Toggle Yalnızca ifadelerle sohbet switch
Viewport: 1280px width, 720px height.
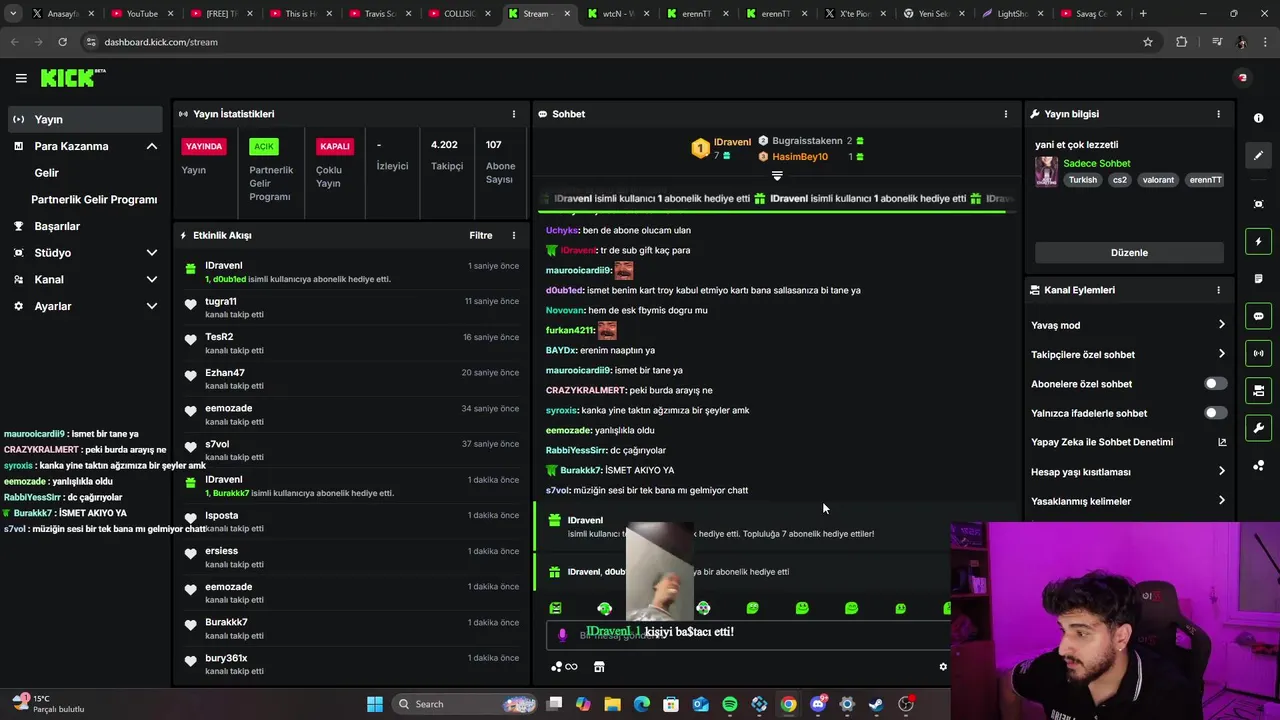point(1215,413)
